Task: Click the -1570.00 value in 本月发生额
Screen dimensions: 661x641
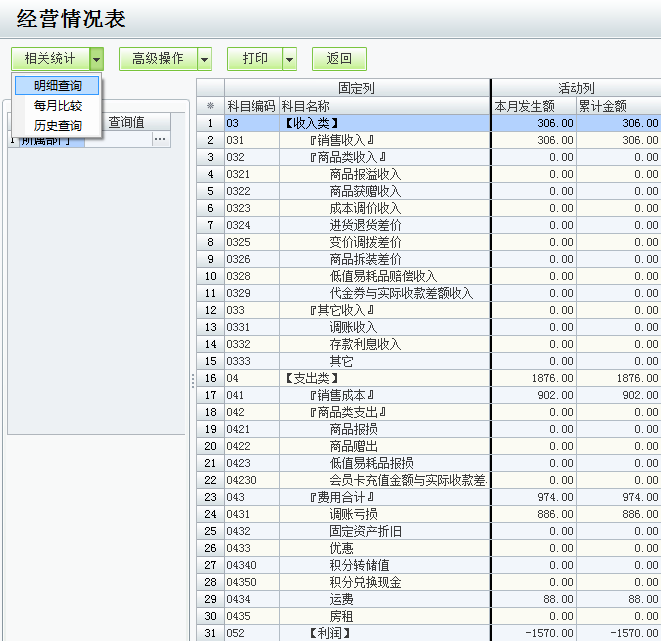Action: [549, 633]
